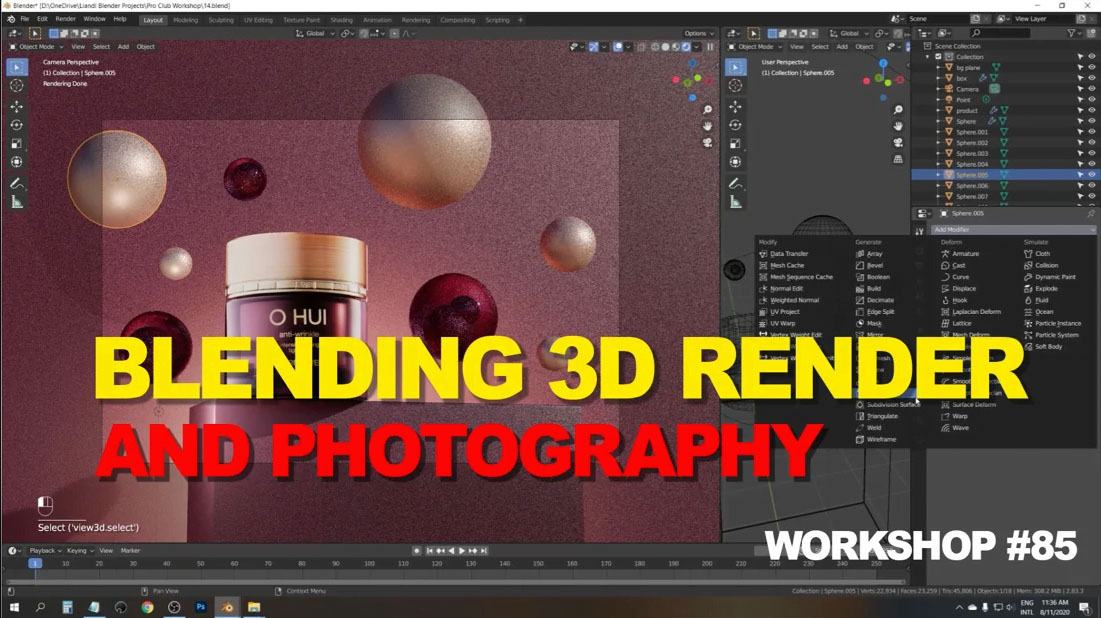
Task: Switch to the Modeling workspace tab
Action: point(185,20)
